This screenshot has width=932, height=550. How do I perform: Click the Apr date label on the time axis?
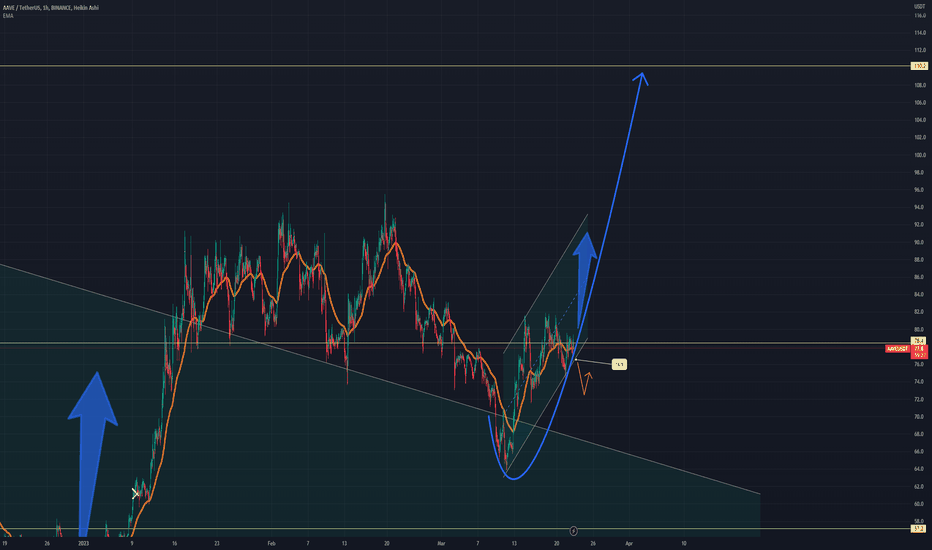629,543
